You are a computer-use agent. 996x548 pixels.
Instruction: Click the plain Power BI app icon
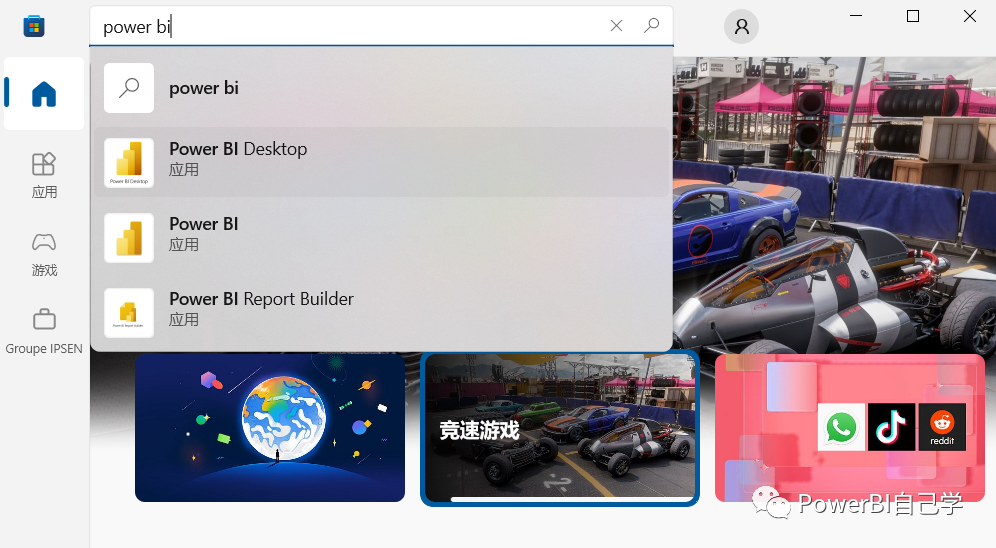129,237
